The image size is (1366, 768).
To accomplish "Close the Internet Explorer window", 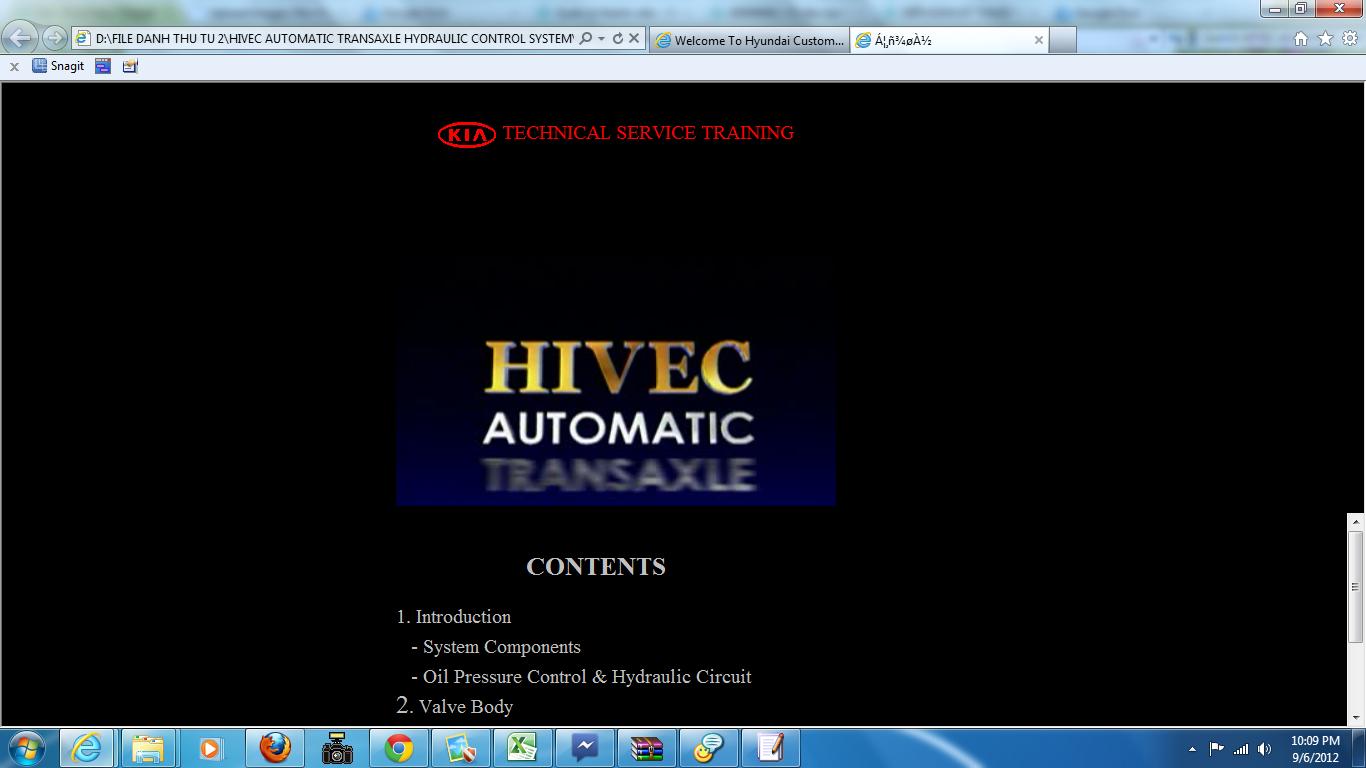I will tap(1338, 8).
